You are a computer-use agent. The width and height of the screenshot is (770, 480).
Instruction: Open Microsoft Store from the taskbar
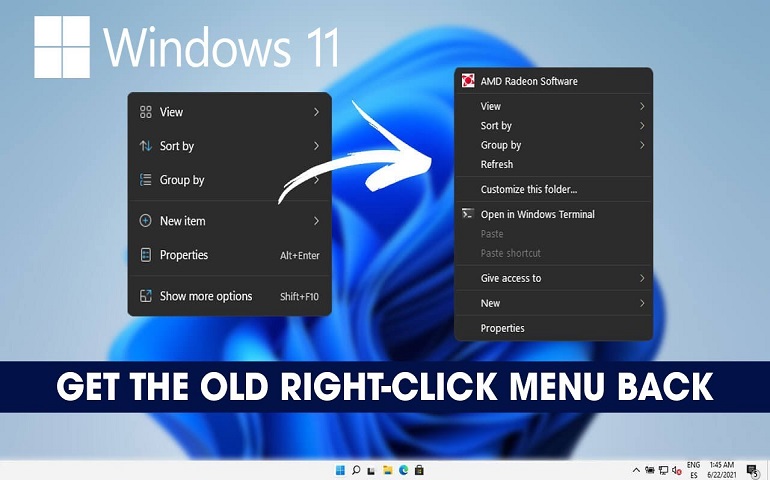pyautogui.click(x=419, y=470)
